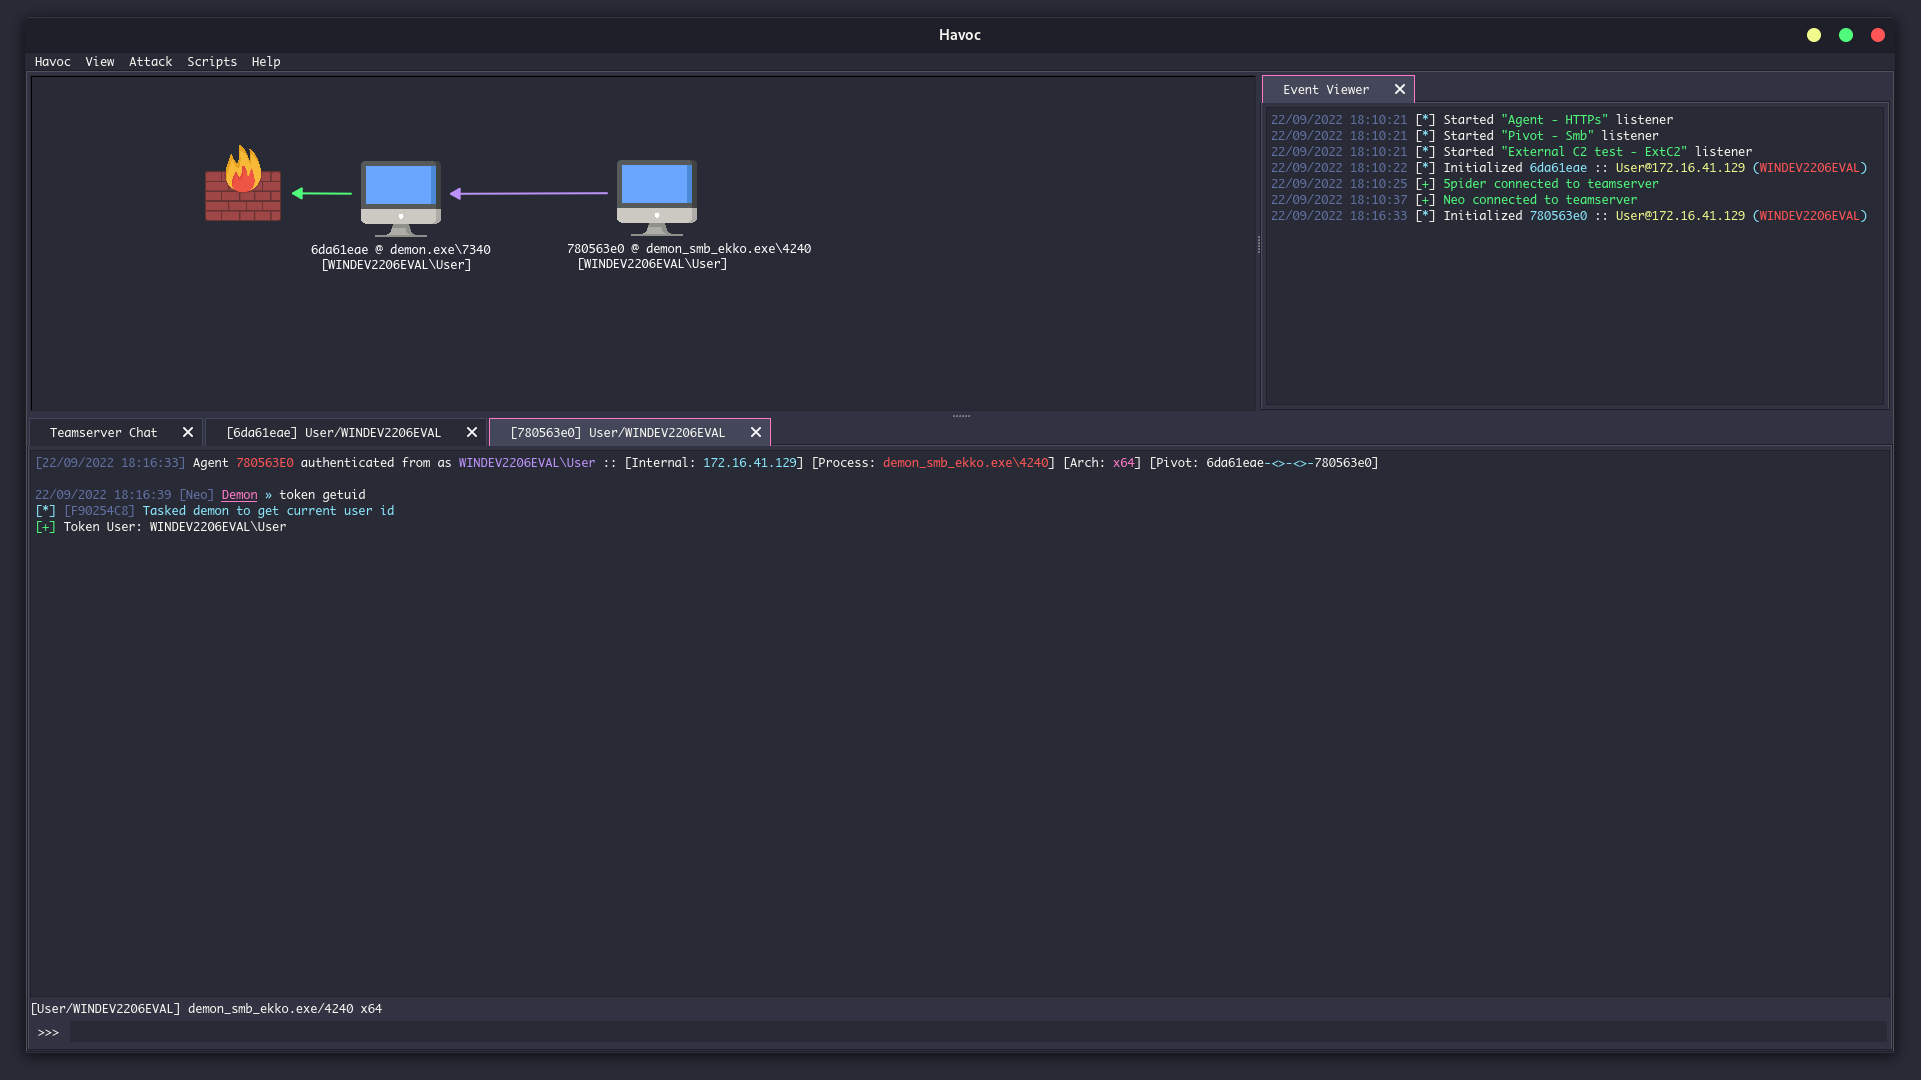
Task: Select the 6da61eae demon.exe computer node
Action: [400, 197]
